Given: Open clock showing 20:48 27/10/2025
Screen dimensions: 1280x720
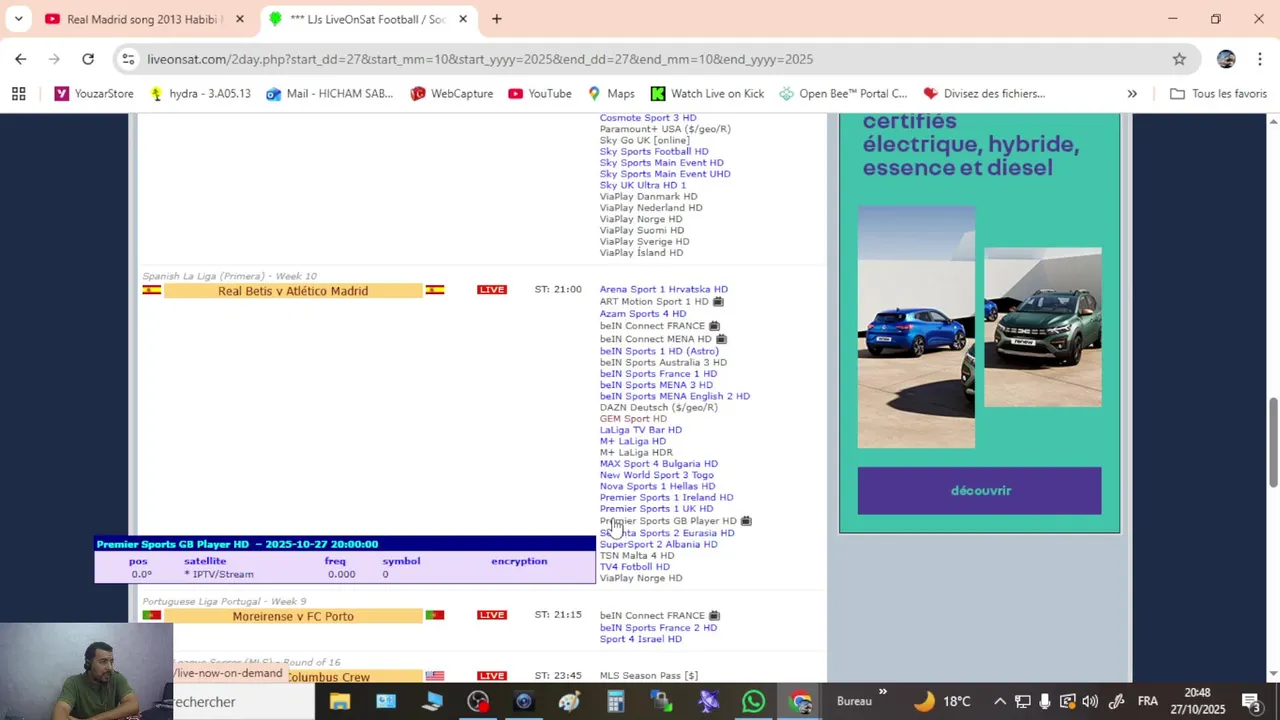Looking at the screenshot, I should click(1198, 701).
